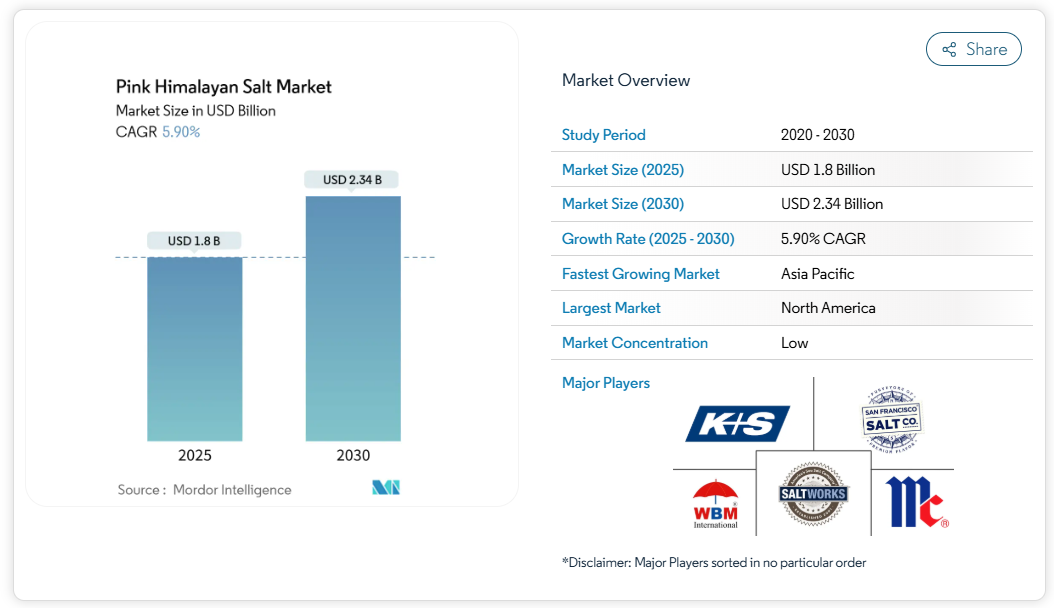Image resolution: width=1054 pixels, height=608 pixels.
Task: Click the WBM International umbrella logo
Action: click(x=715, y=503)
